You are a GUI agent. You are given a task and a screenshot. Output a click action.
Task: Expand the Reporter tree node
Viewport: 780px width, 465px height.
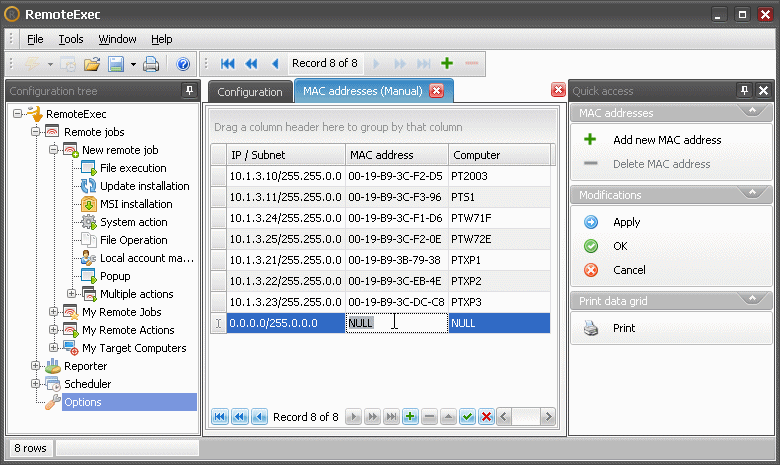click(x=35, y=366)
